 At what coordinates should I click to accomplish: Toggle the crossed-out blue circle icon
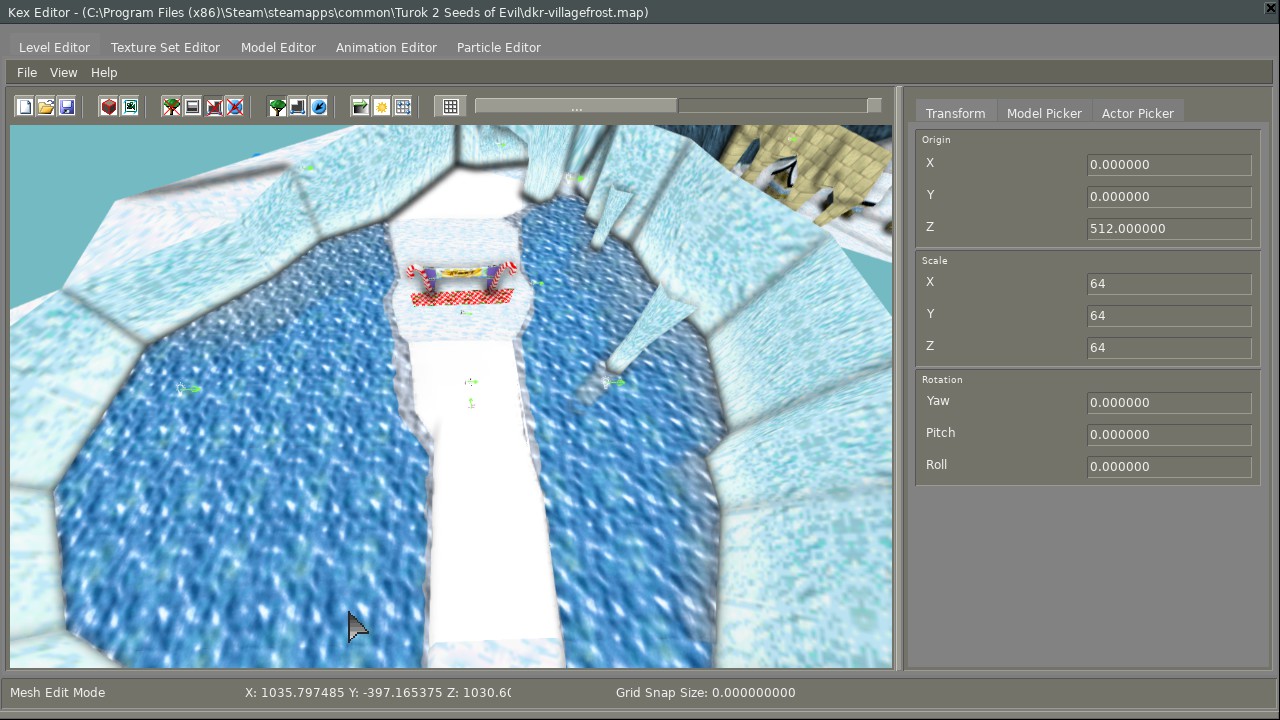click(x=235, y=107)
